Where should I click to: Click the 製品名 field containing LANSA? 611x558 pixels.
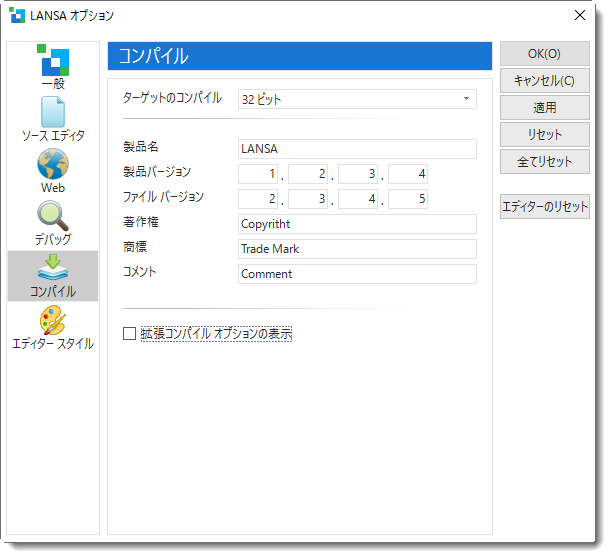click(x=357, y=149)
